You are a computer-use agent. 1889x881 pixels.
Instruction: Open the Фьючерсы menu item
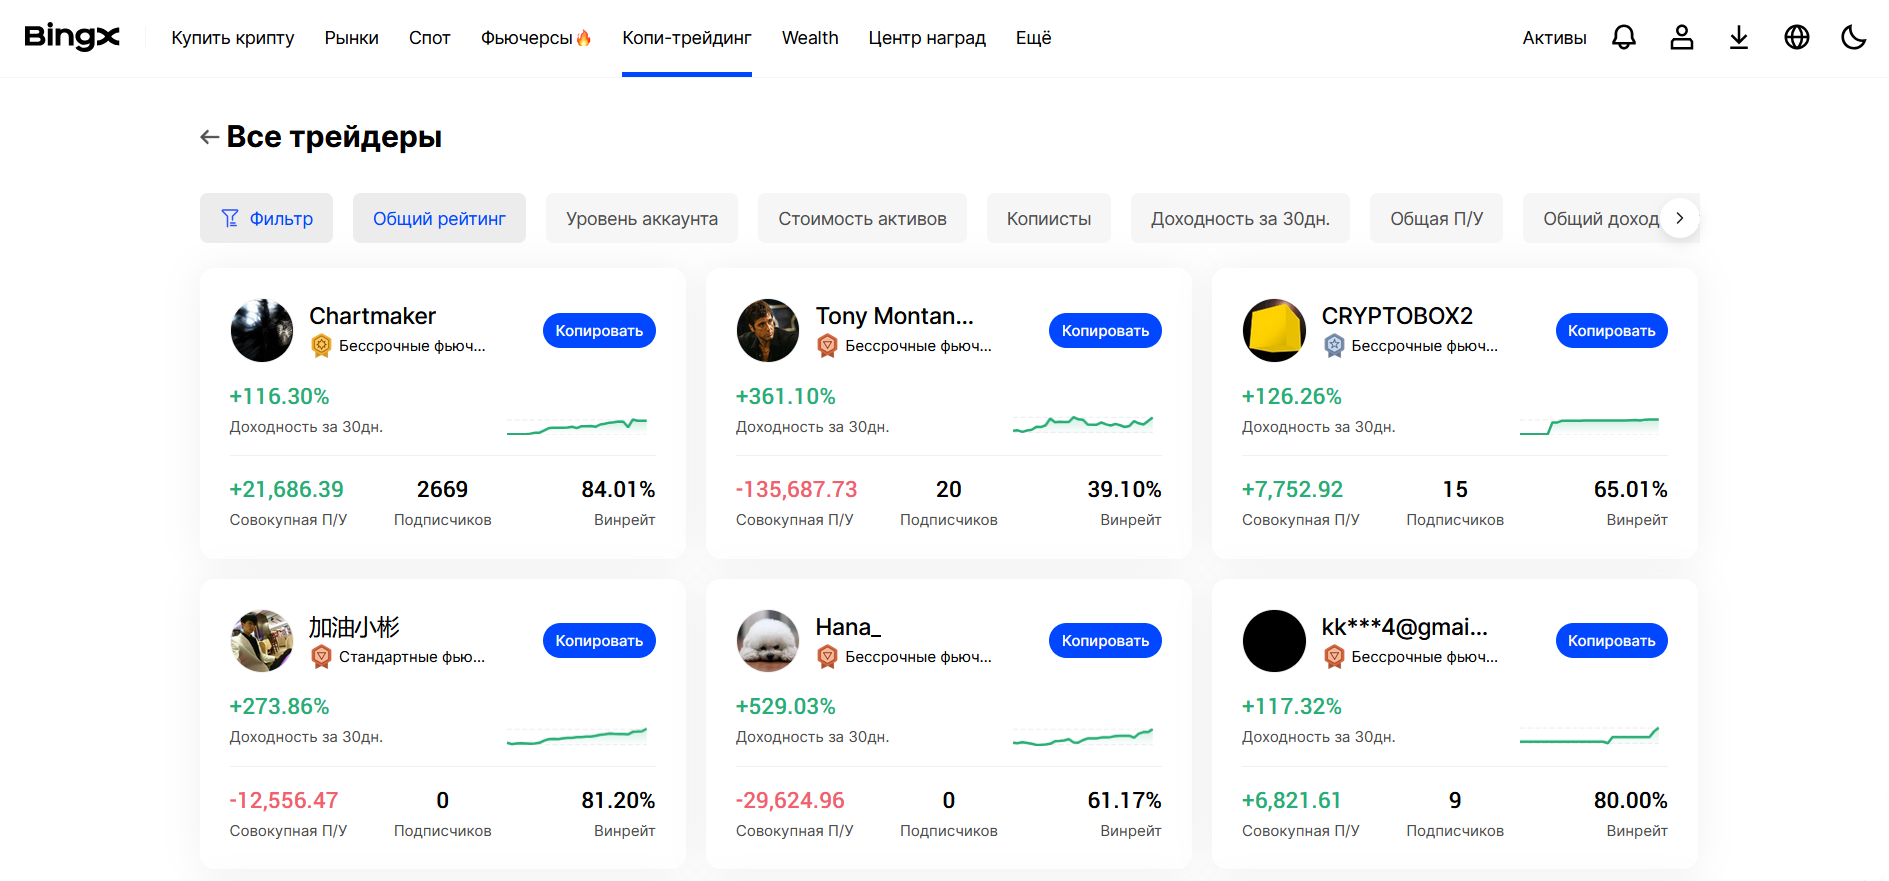click(x=535, y=38)
